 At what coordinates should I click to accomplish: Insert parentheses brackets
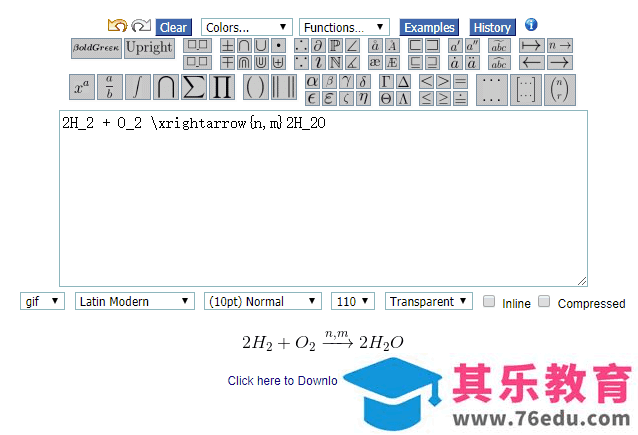(x=256, y=87)
